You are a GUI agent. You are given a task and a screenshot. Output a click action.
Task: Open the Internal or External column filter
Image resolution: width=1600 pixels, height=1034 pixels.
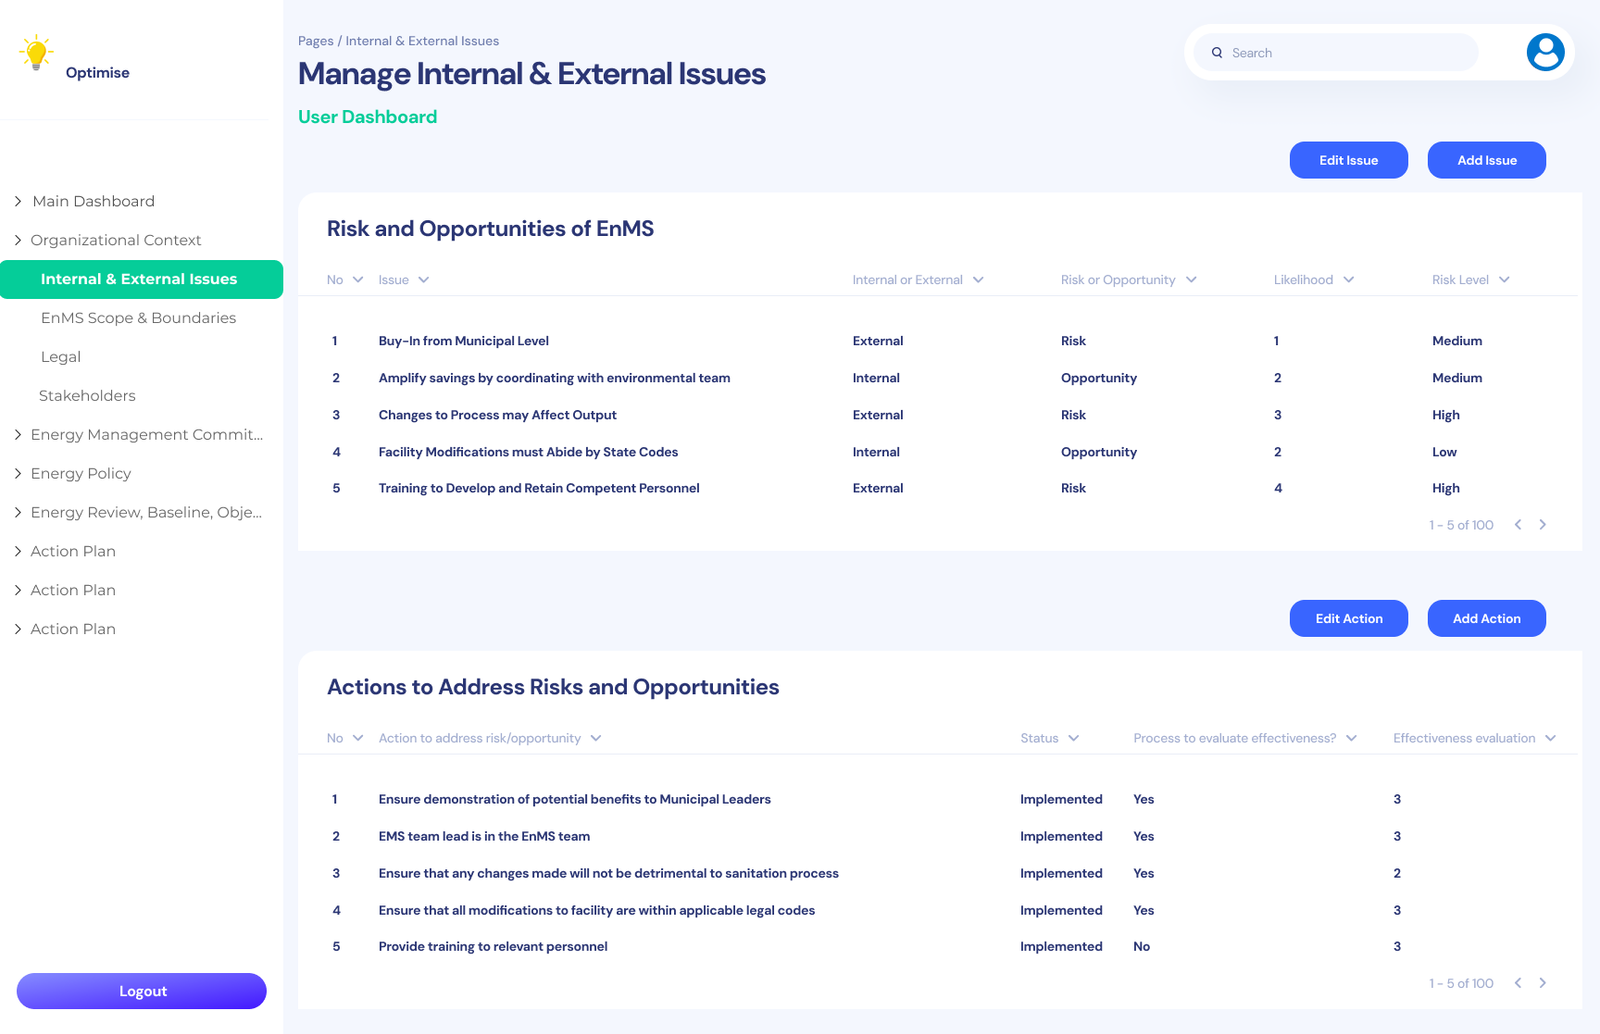click(x=978, y=280)
